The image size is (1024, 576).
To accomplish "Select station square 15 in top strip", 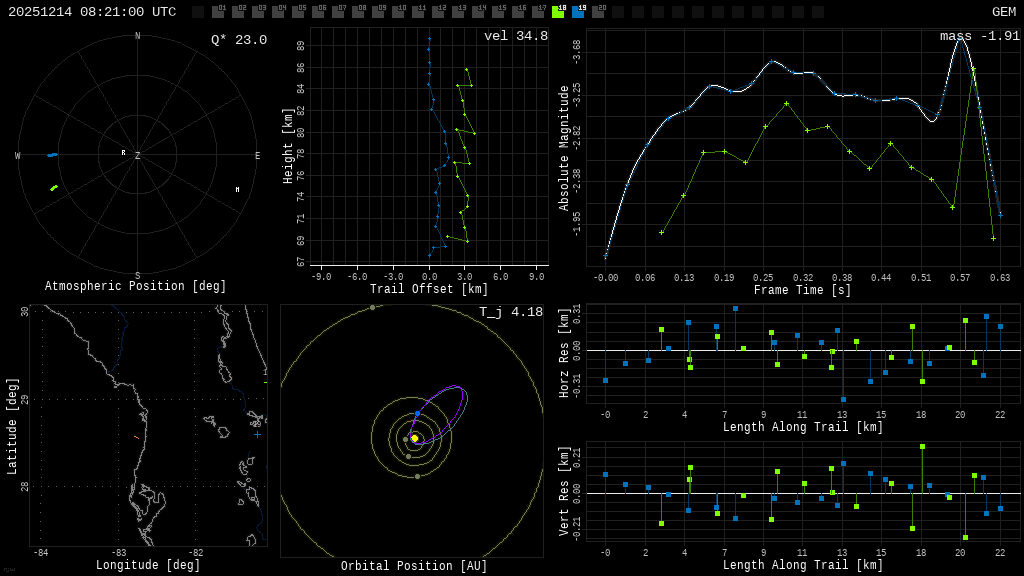I will (x=498, y=12).
